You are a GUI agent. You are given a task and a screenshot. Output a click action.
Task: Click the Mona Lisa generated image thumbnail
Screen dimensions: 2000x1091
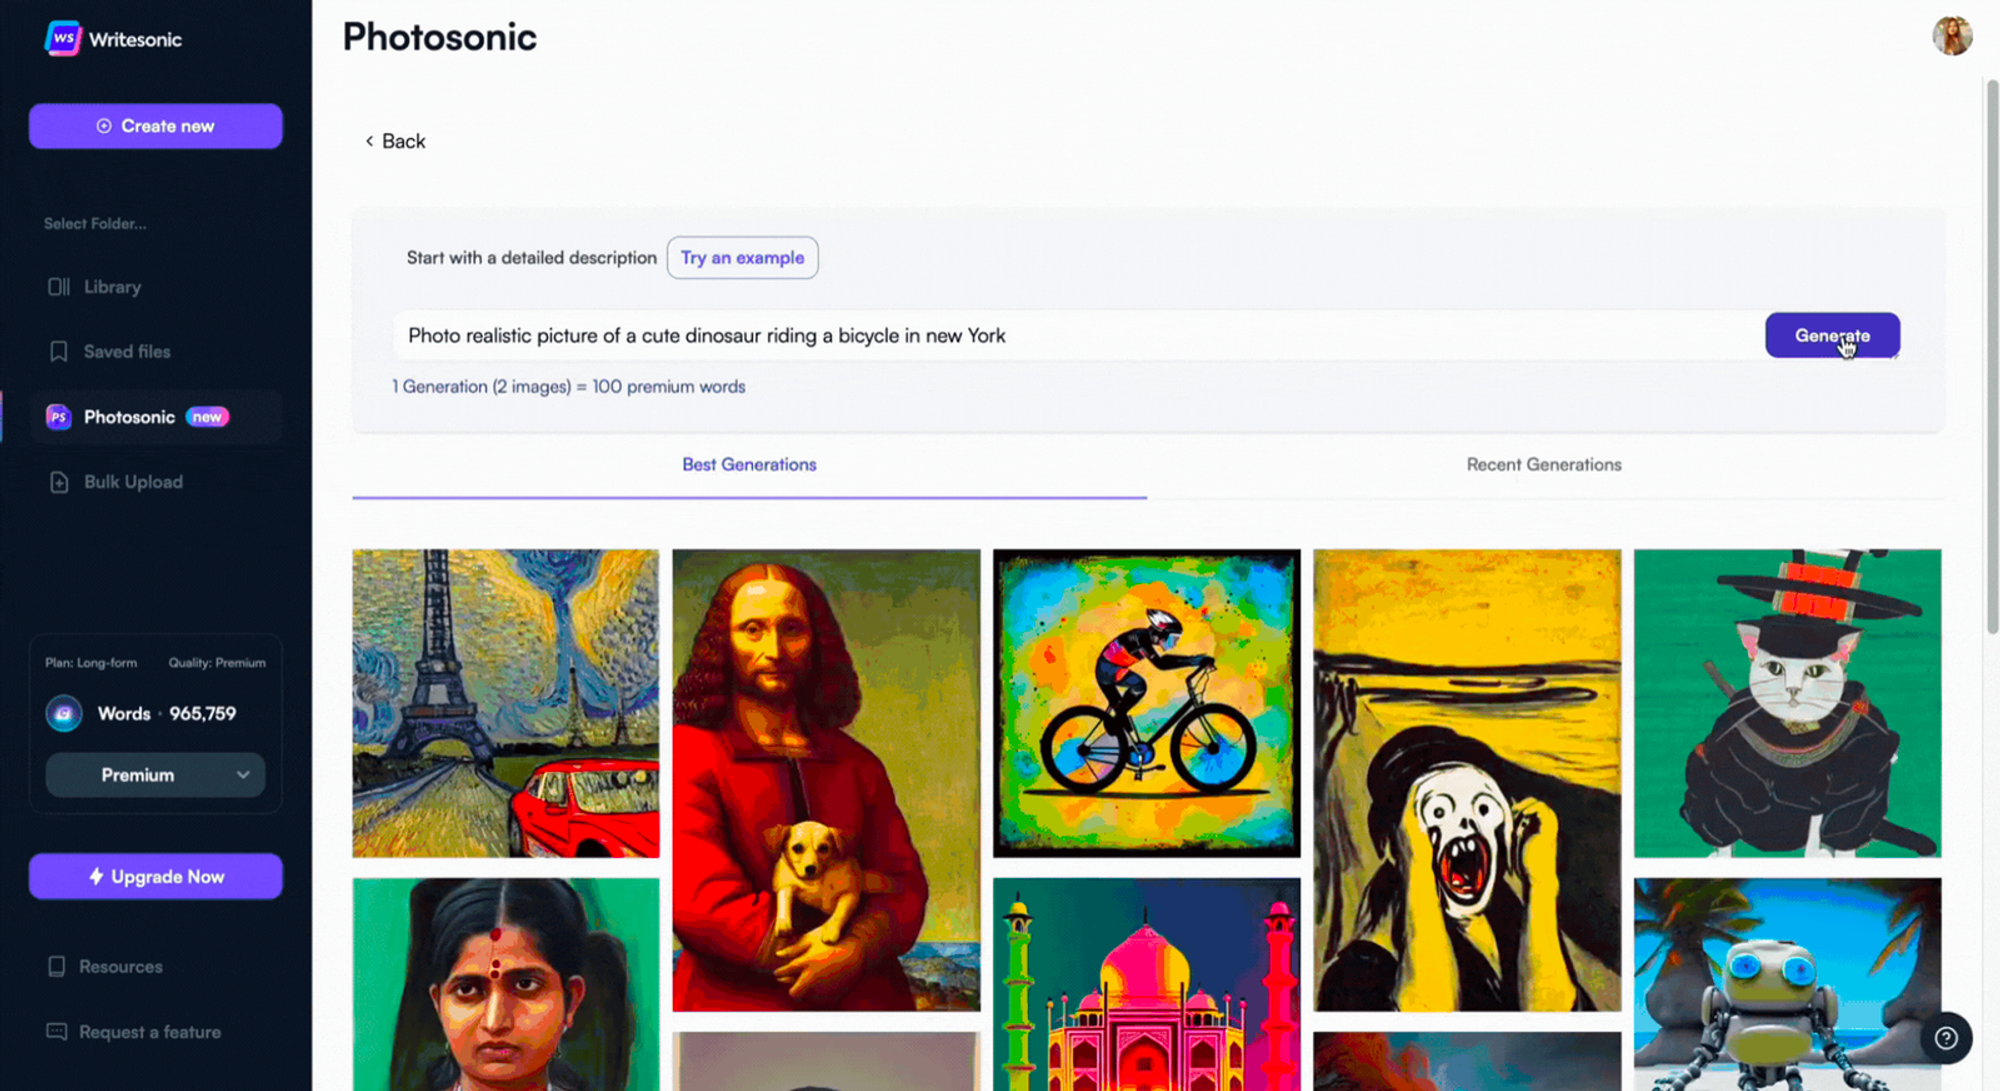point(826,777)
